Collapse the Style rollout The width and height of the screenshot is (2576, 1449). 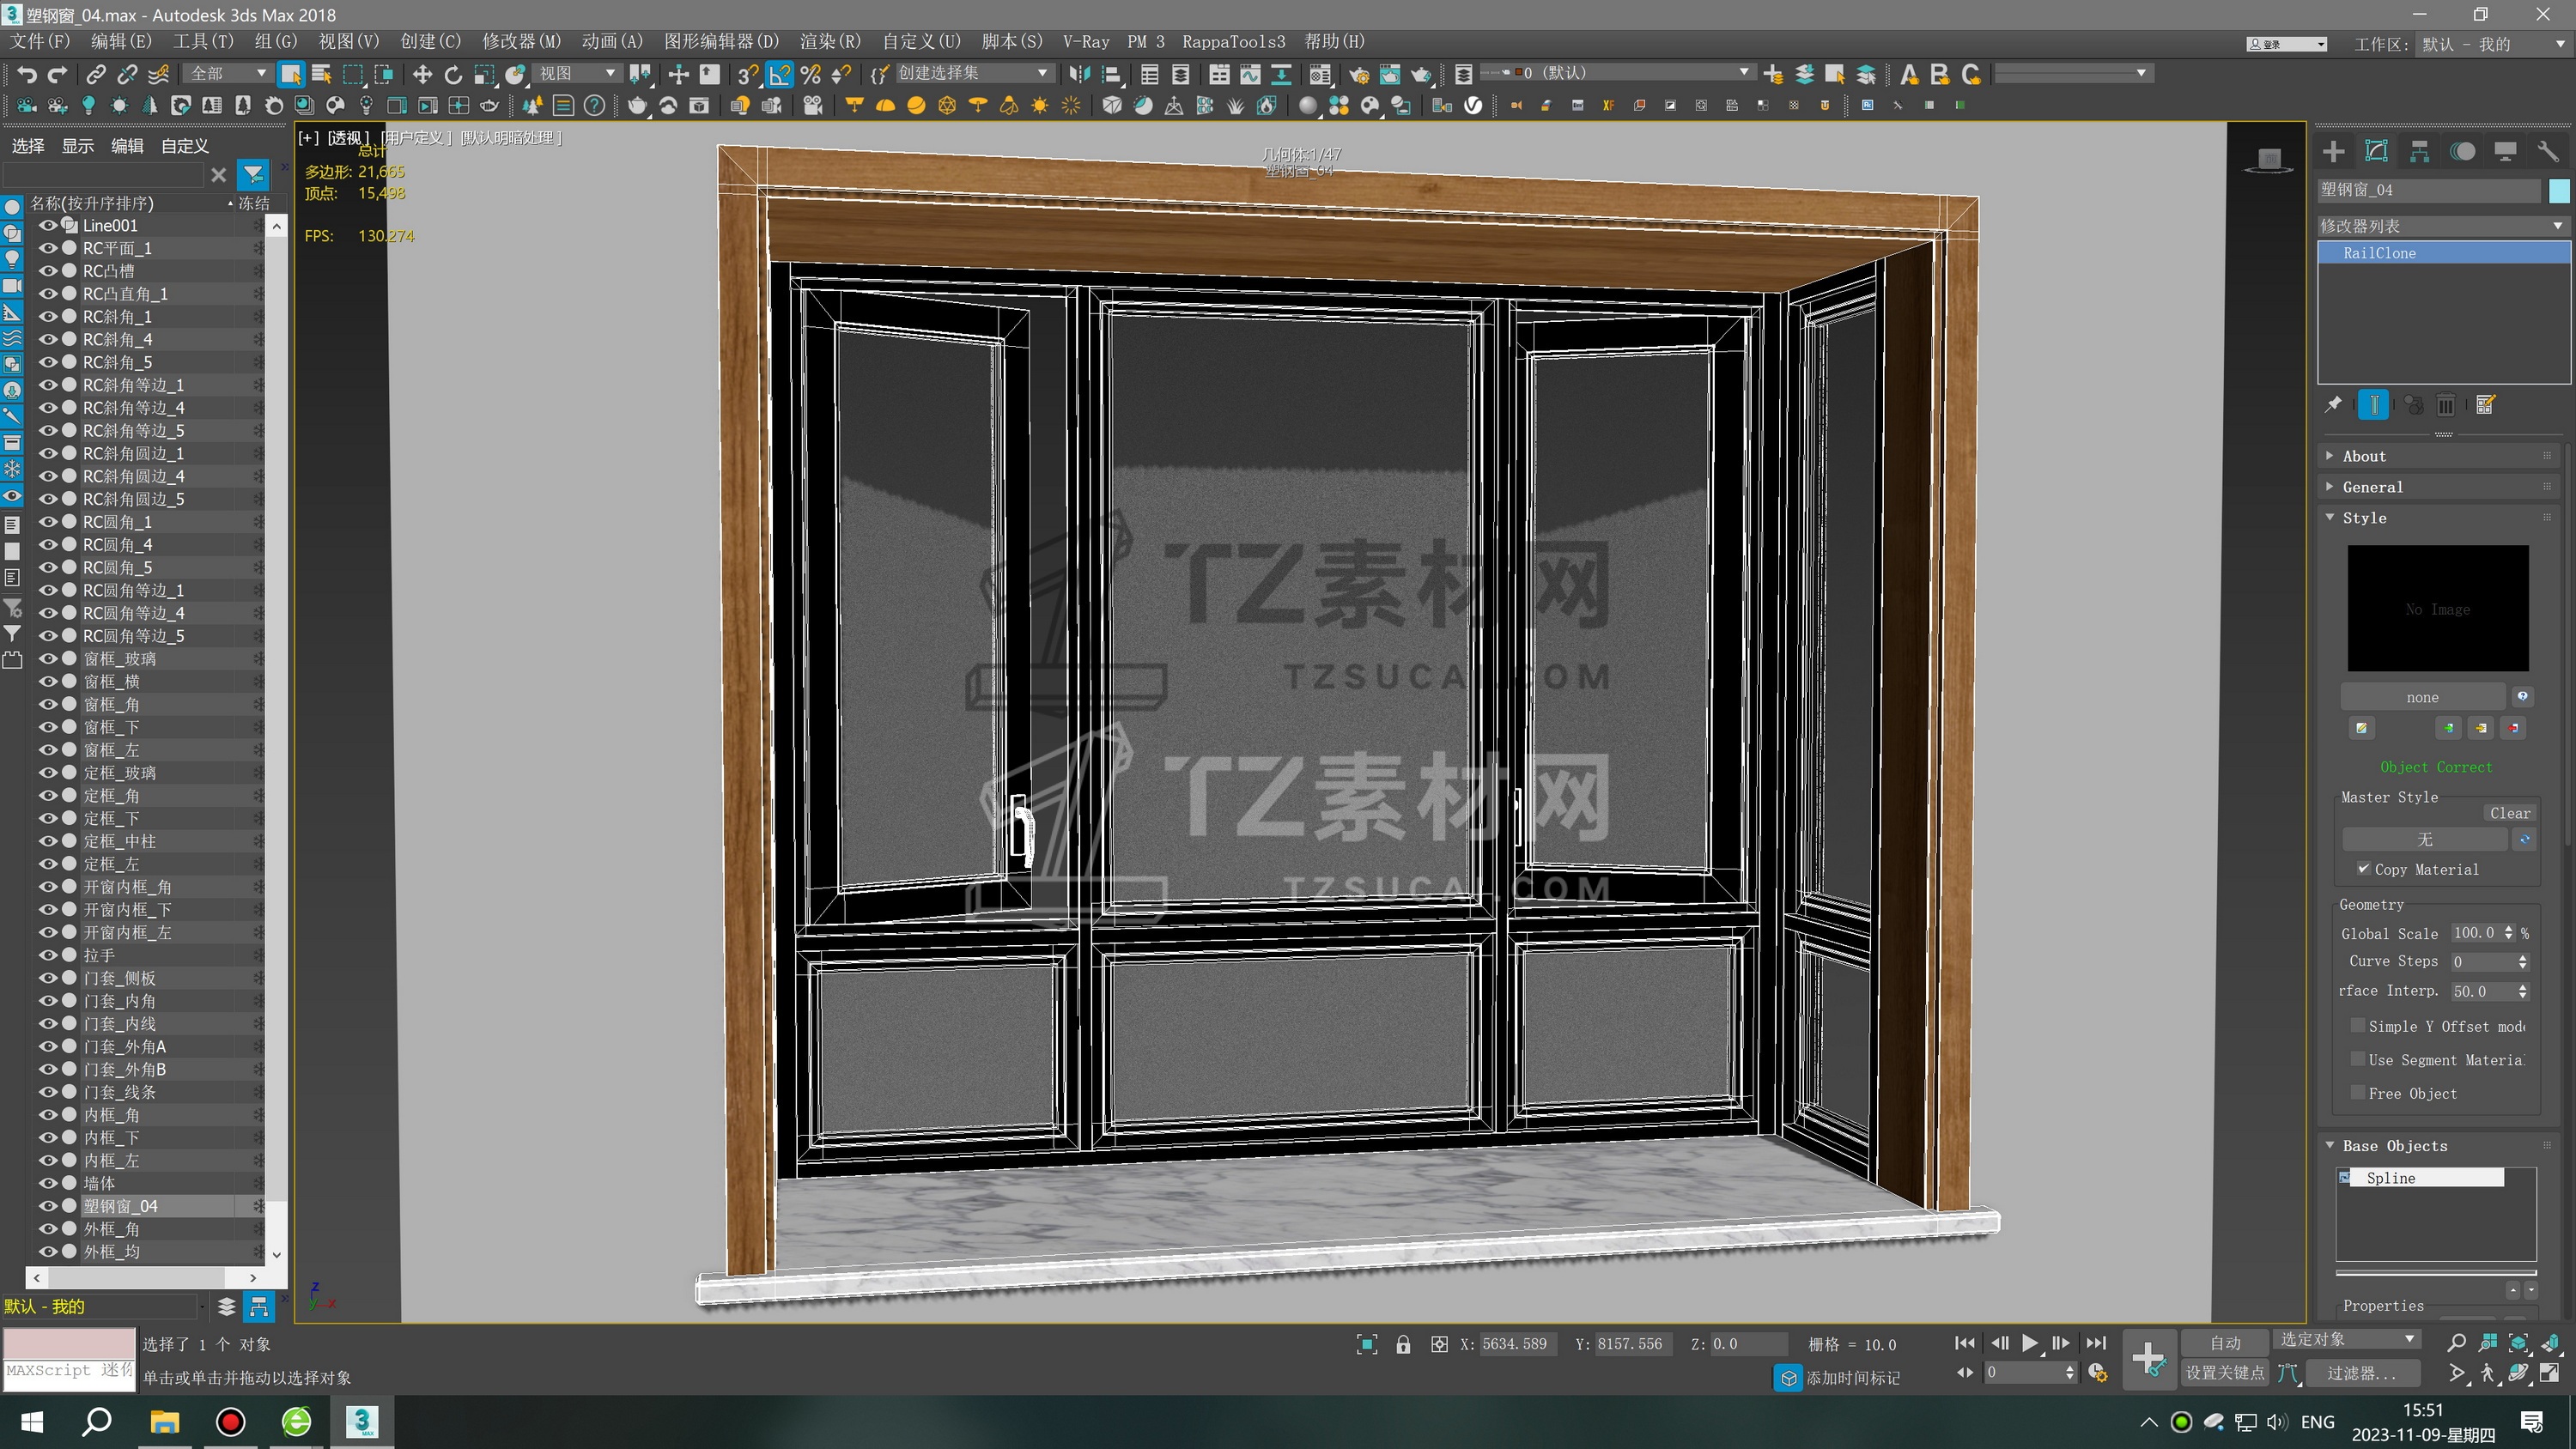(2364, 518)
